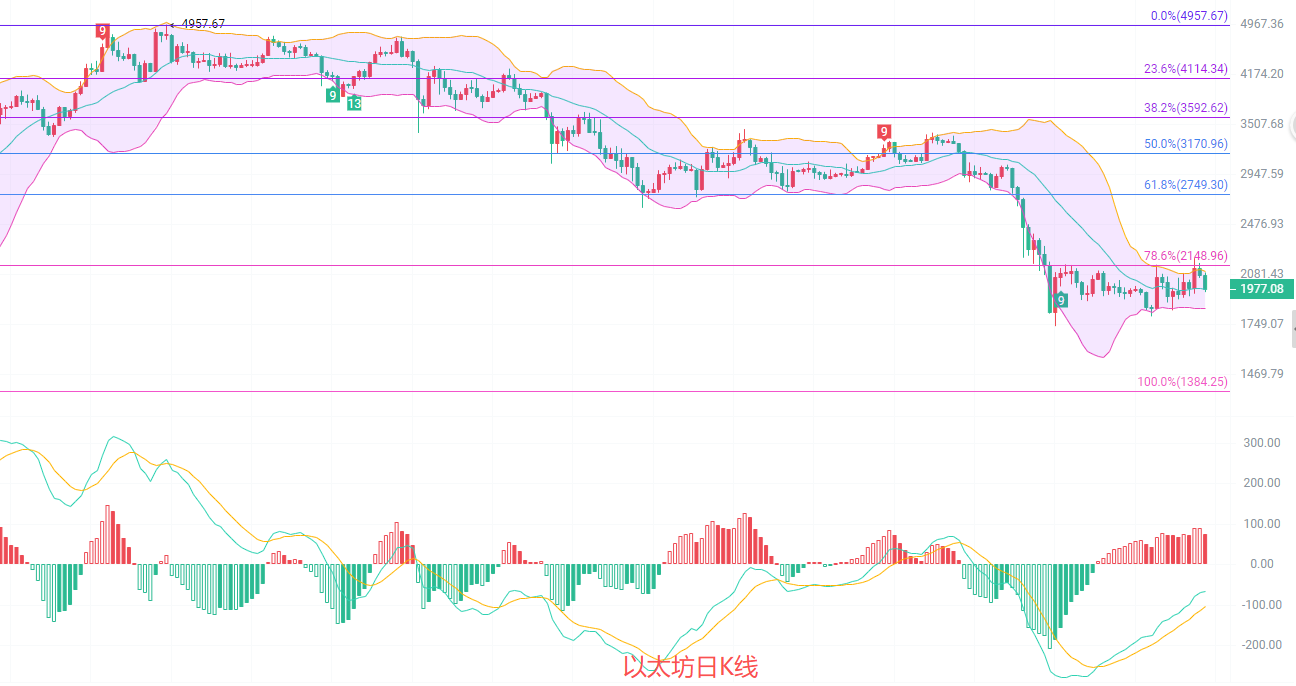Click the 50.0%(3170.96) retracement label

pos(1185,144)
